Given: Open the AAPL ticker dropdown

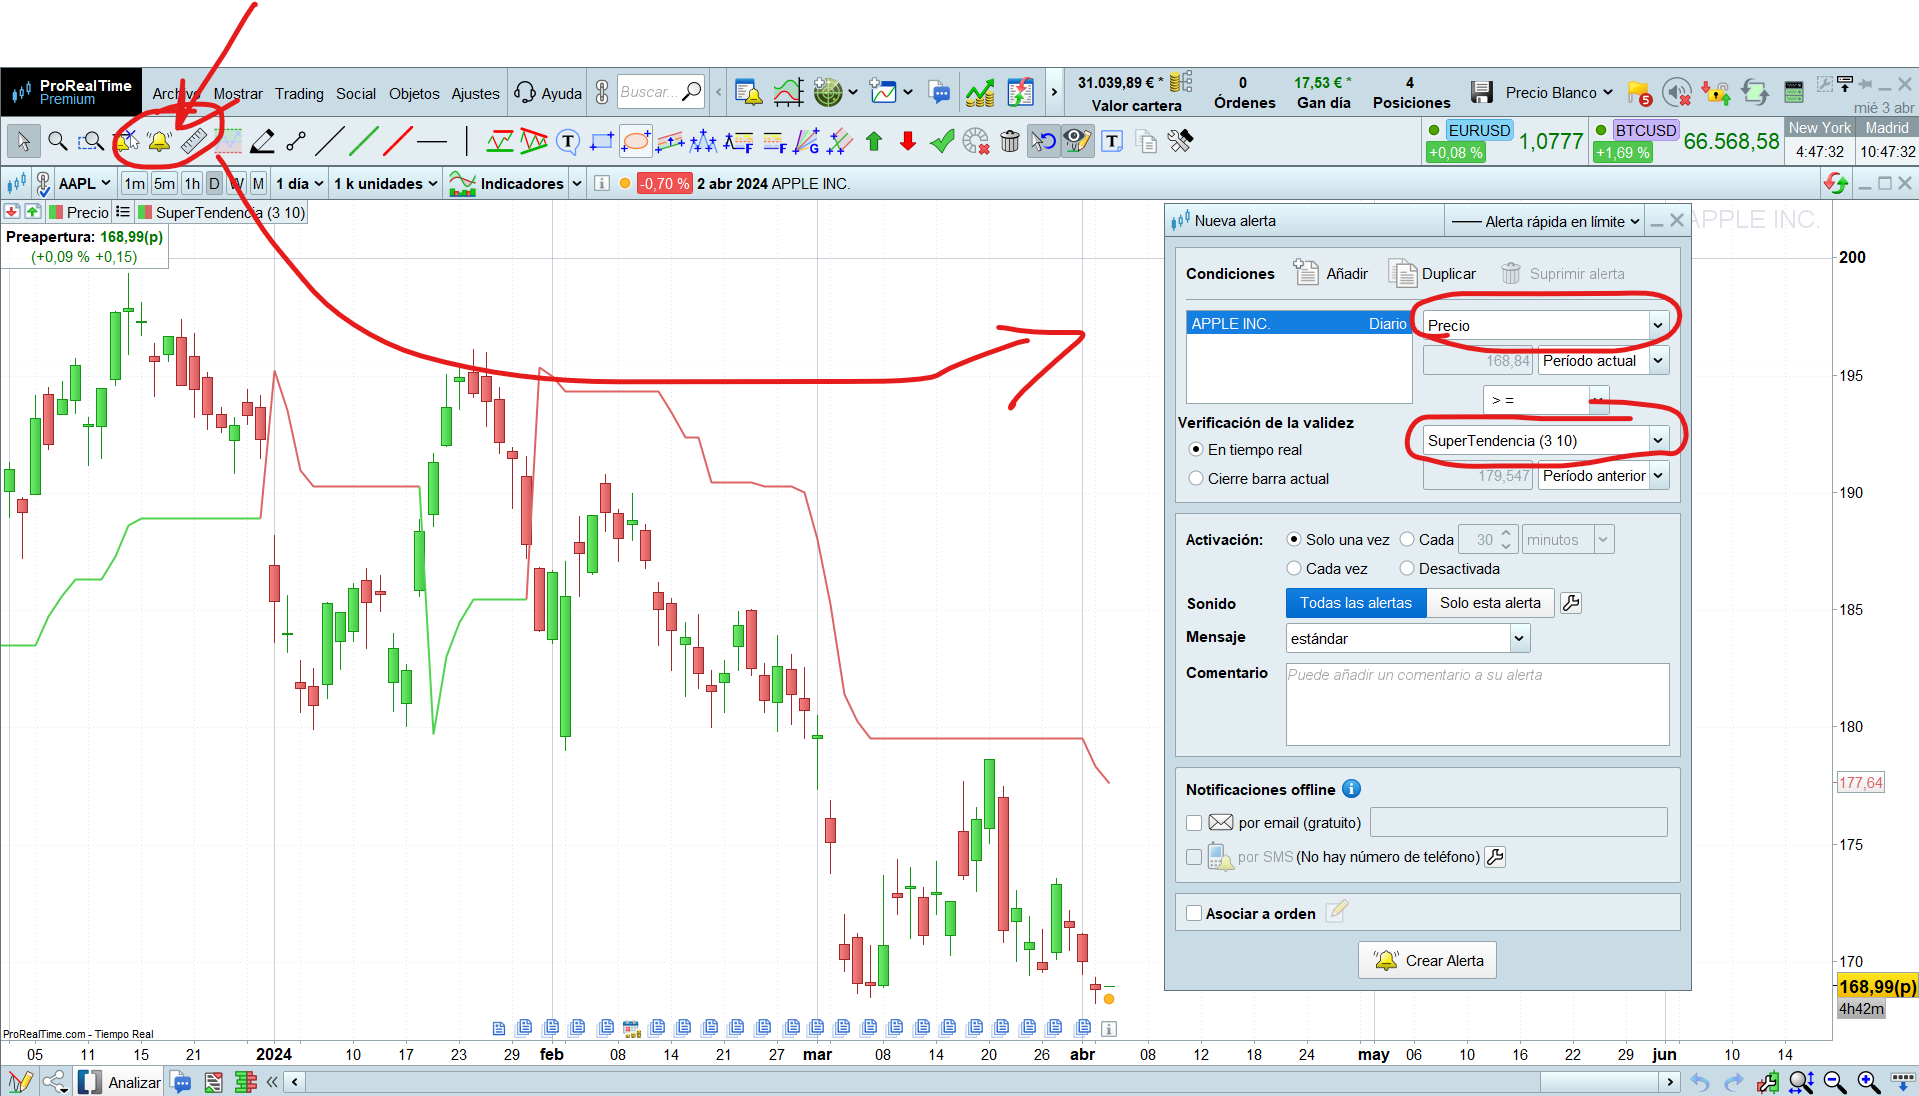Looking at the screenshot, I should 84,183.
